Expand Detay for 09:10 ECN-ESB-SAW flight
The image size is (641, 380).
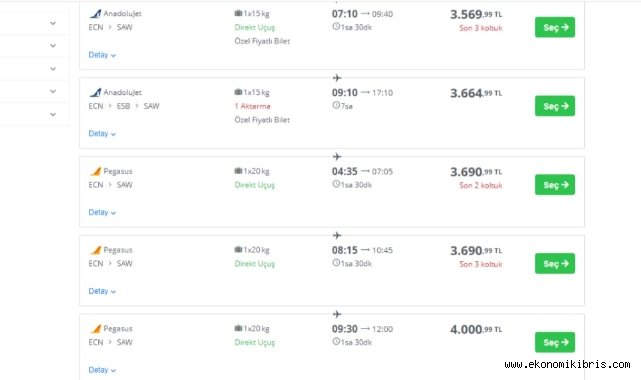(x=102, y=134)
